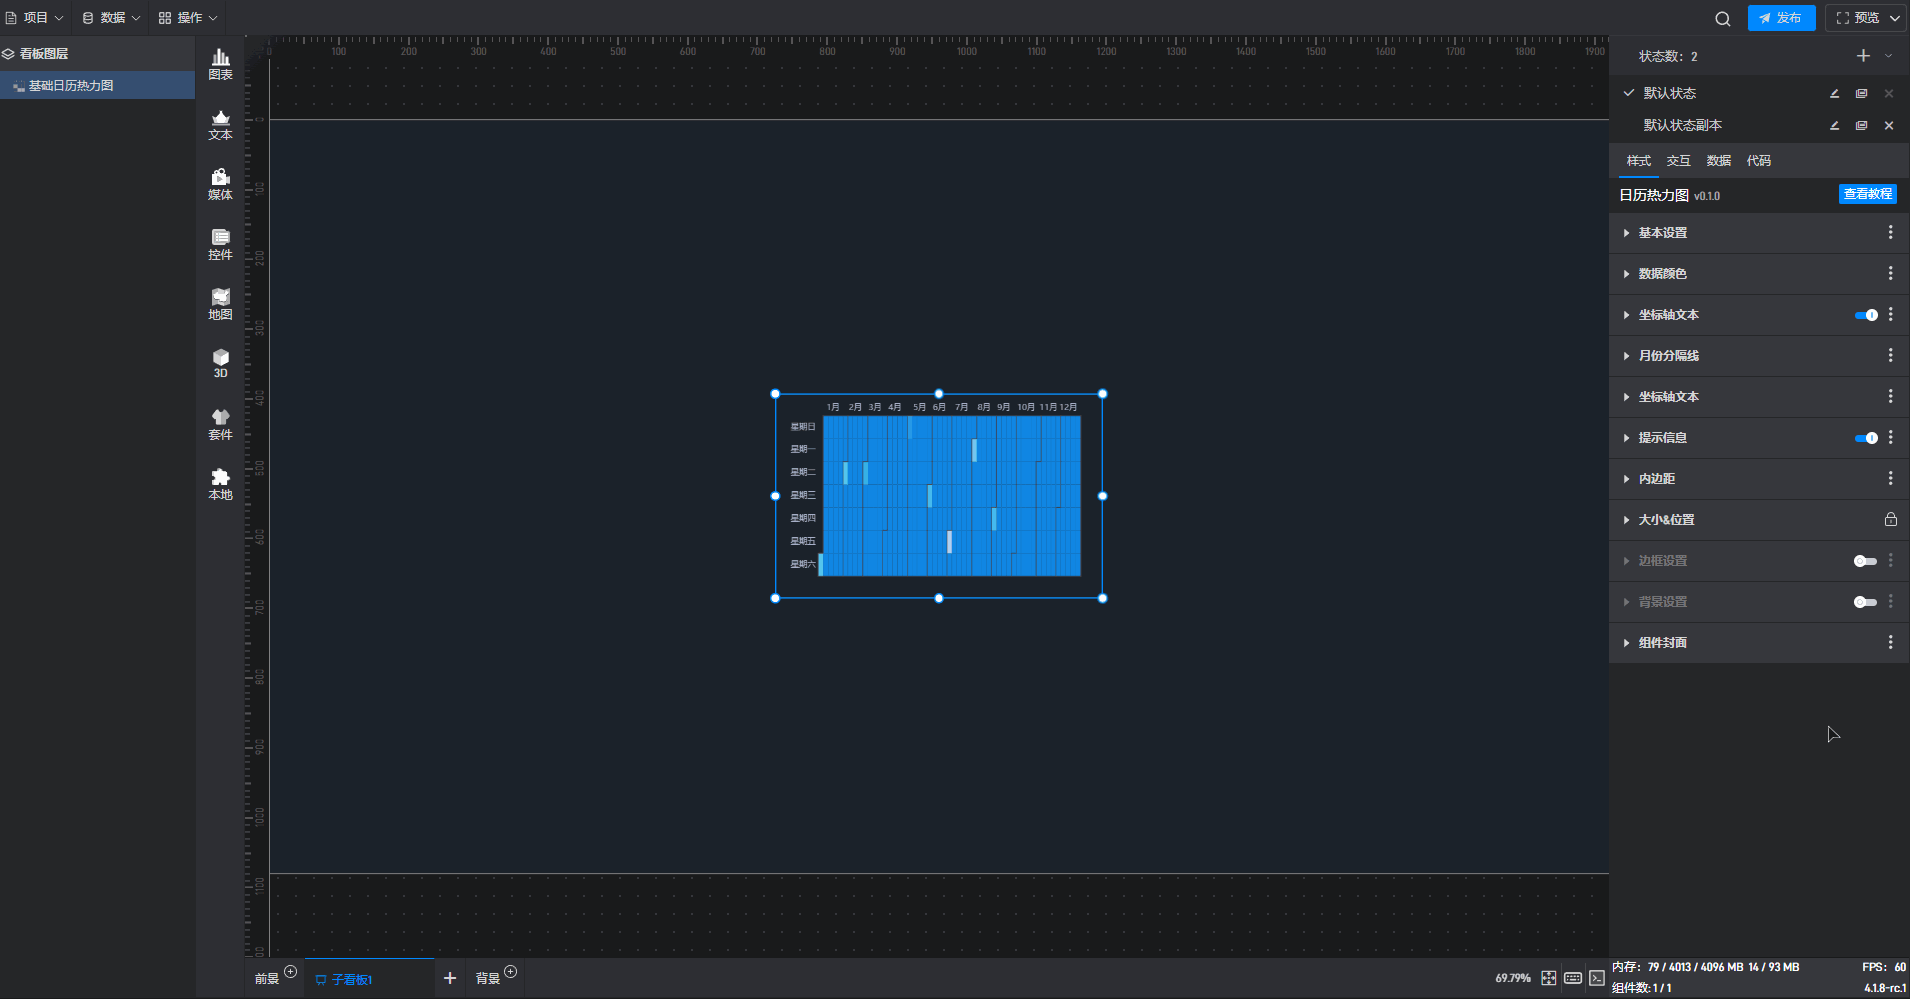Open the 套件 kits panel

tap(221, 424)
